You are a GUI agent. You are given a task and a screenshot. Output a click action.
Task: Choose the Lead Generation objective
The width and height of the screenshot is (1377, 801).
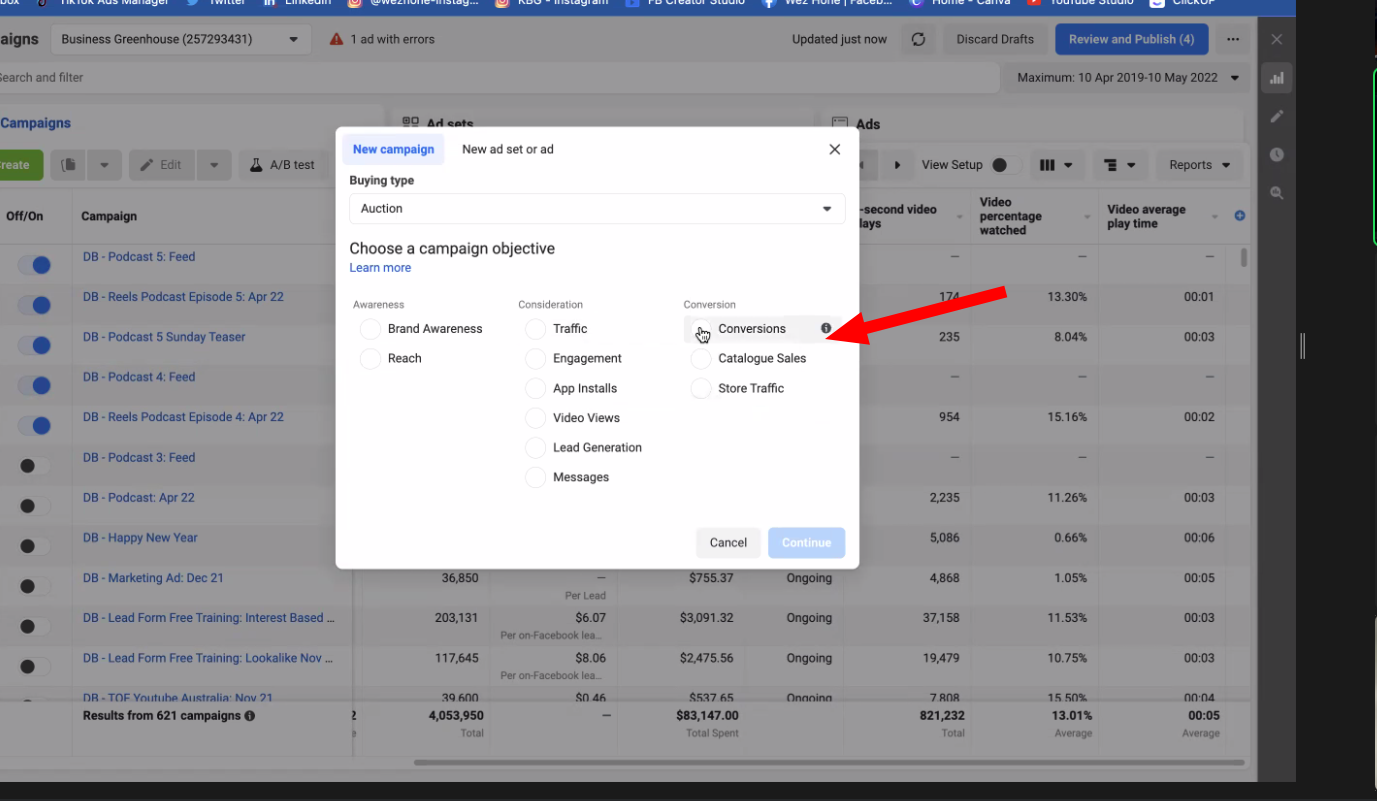(x=536, y=448)
